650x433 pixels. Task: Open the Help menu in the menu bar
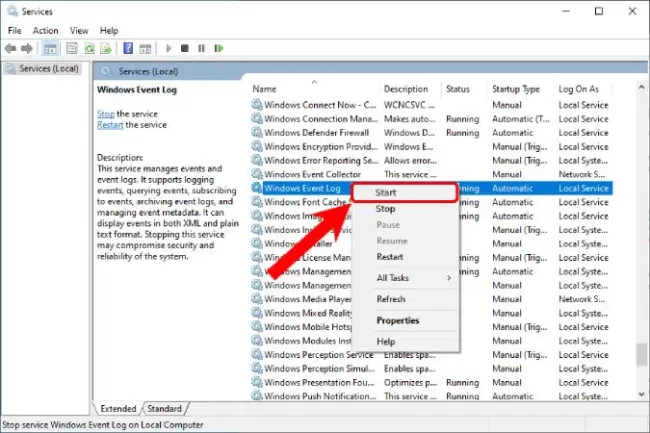(x=109, y=31)
